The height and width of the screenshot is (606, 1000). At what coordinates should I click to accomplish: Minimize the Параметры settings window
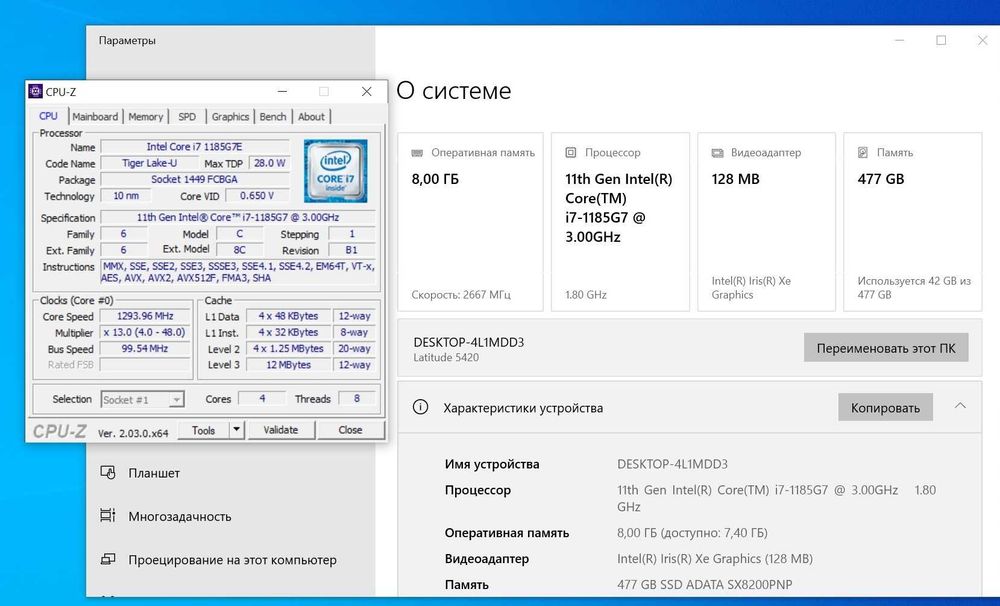pyautogui.click(x=899, y=40)
